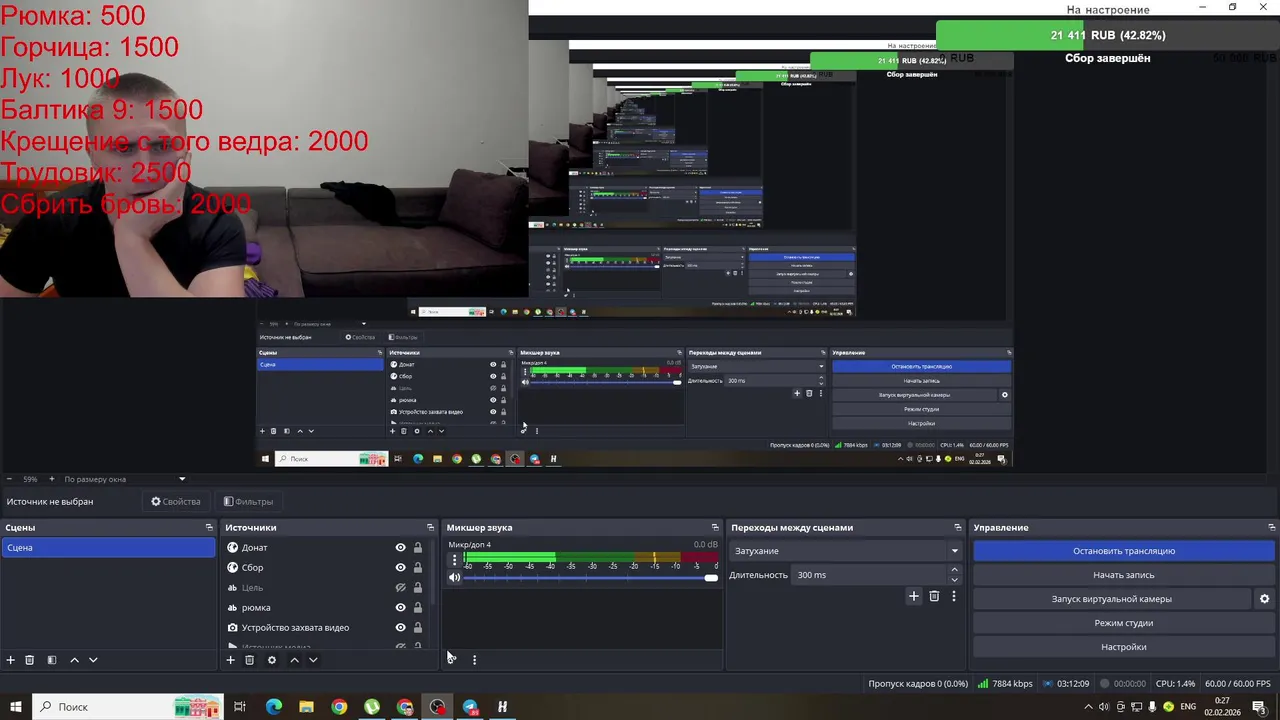Mute Микр/доп 4 speaker icon
The width and height of the screenshot is (1280, 720).
[x=454, y=577]
